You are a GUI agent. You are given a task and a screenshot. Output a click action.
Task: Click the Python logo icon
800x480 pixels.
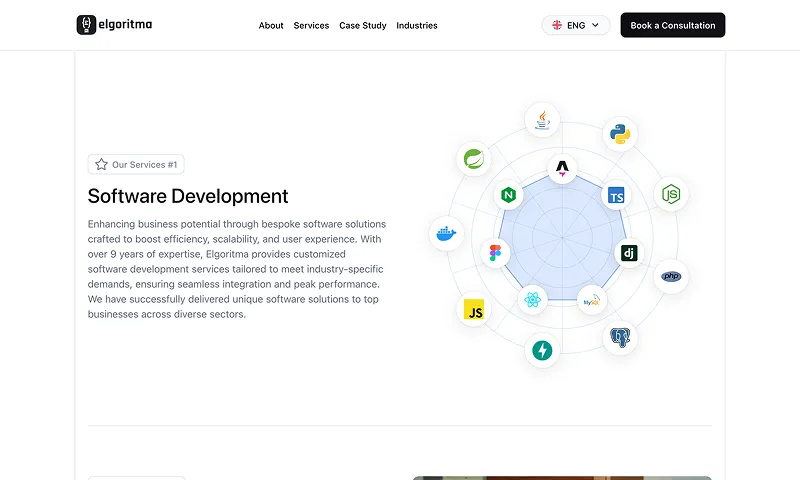coord(620,134)
